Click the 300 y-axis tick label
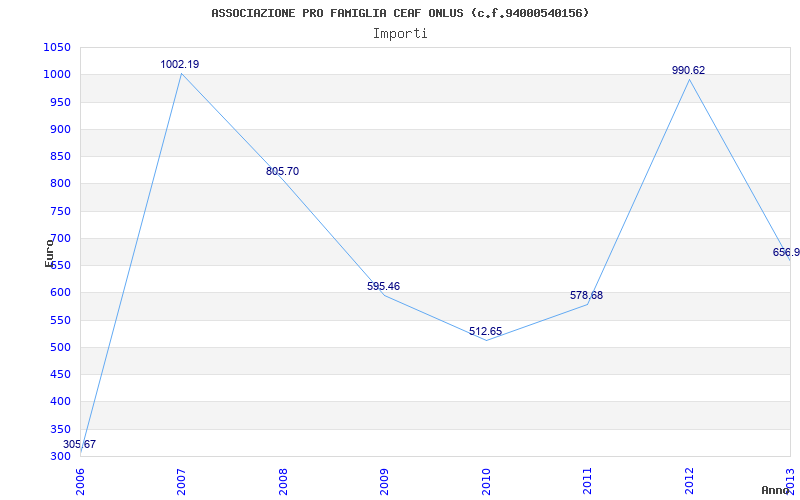800x500 pixels. coord(60,456)
